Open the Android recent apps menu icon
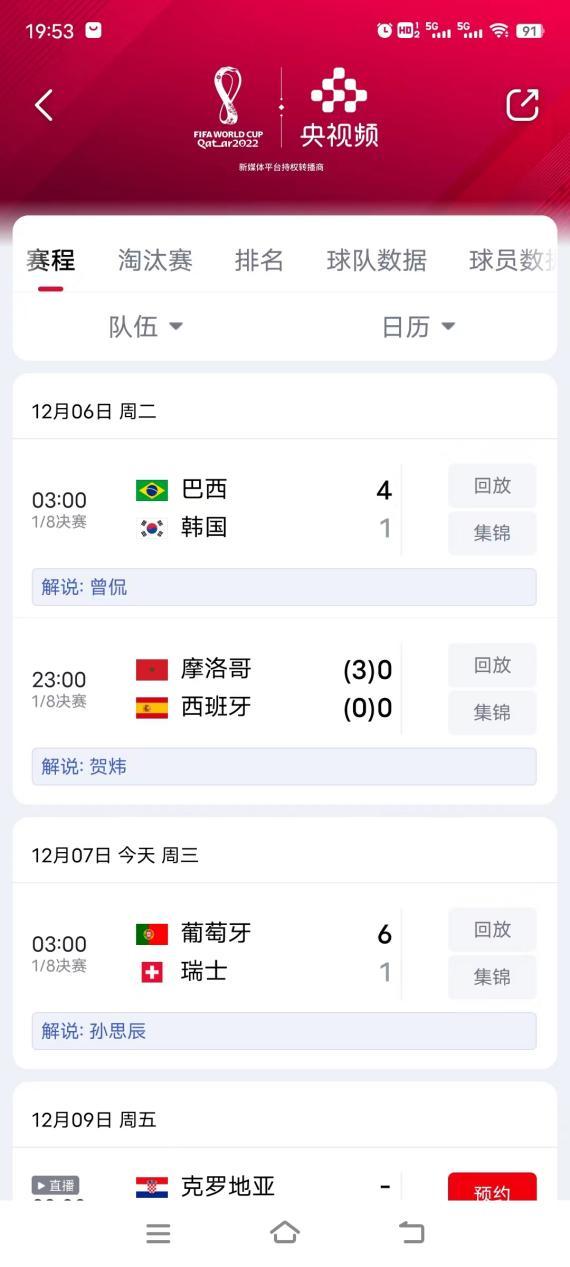Viewport: 570px width, 1267px height. click(158, 1233)
